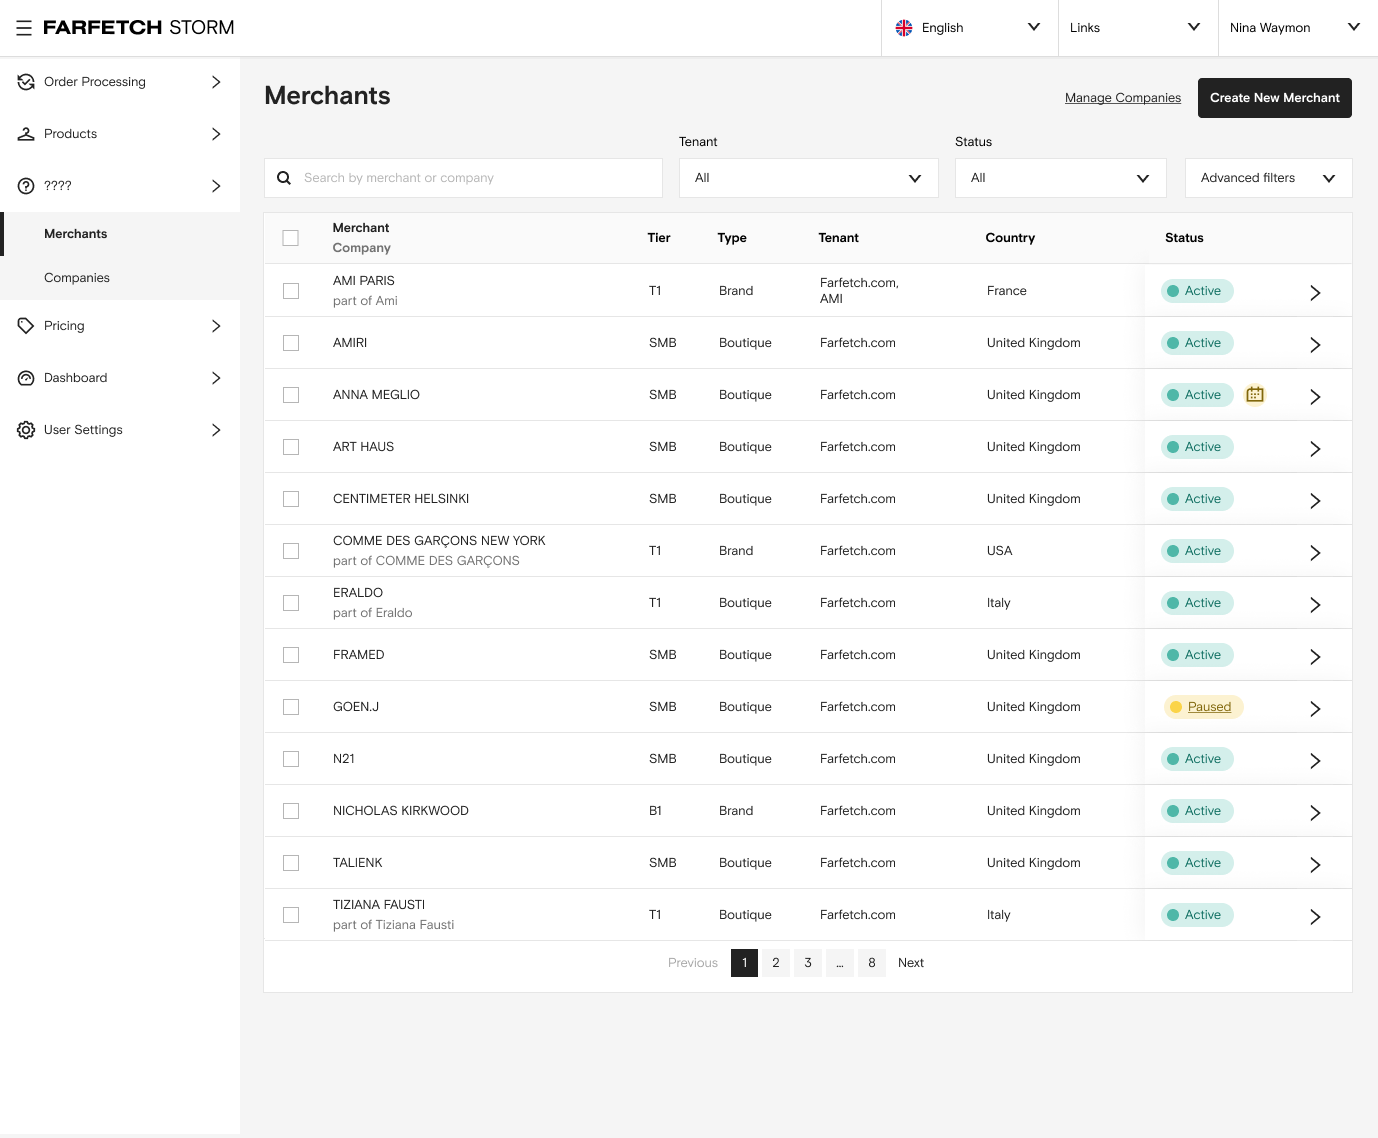Click the search magnifier icon

pos(284,178)
